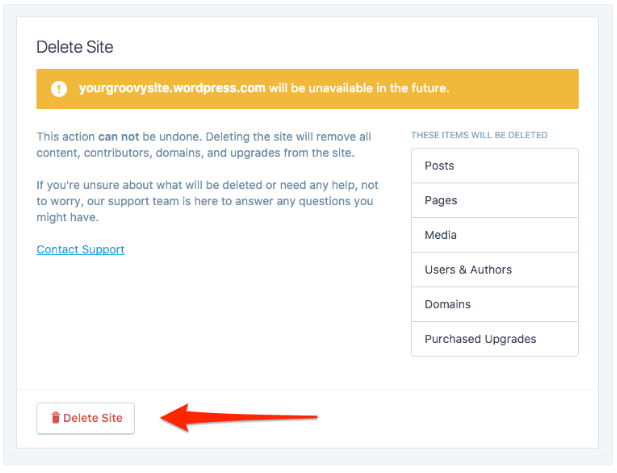The width and height of the screenshot is (617, 473).
Task: Click the "This action" text
Action: click(66, 136)
